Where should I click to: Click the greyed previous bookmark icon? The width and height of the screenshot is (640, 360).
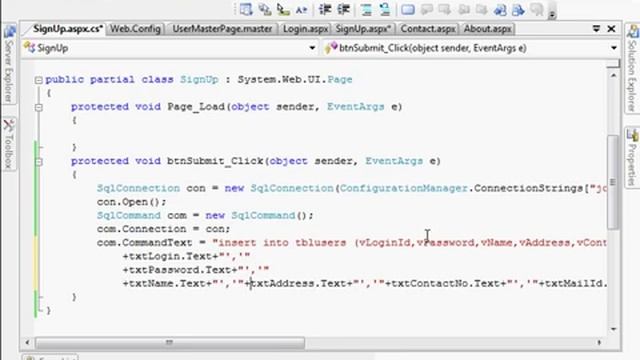click(x=427, y=9)
